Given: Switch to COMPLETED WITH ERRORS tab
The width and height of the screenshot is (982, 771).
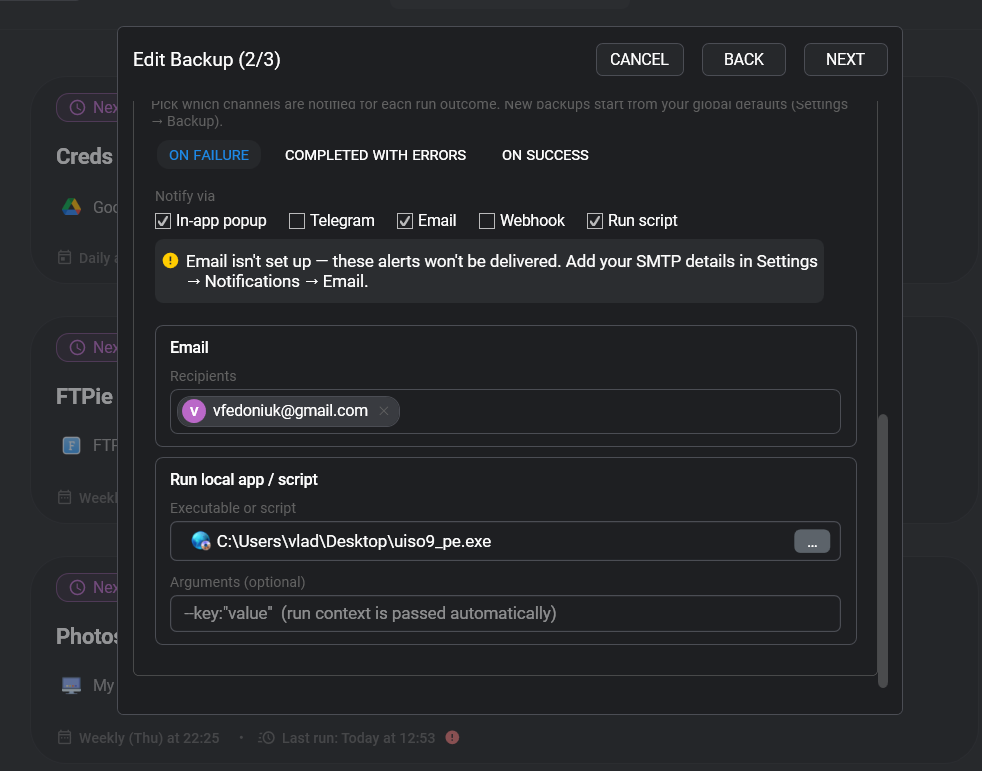Looking at the screenshot, I should point(375,155).
